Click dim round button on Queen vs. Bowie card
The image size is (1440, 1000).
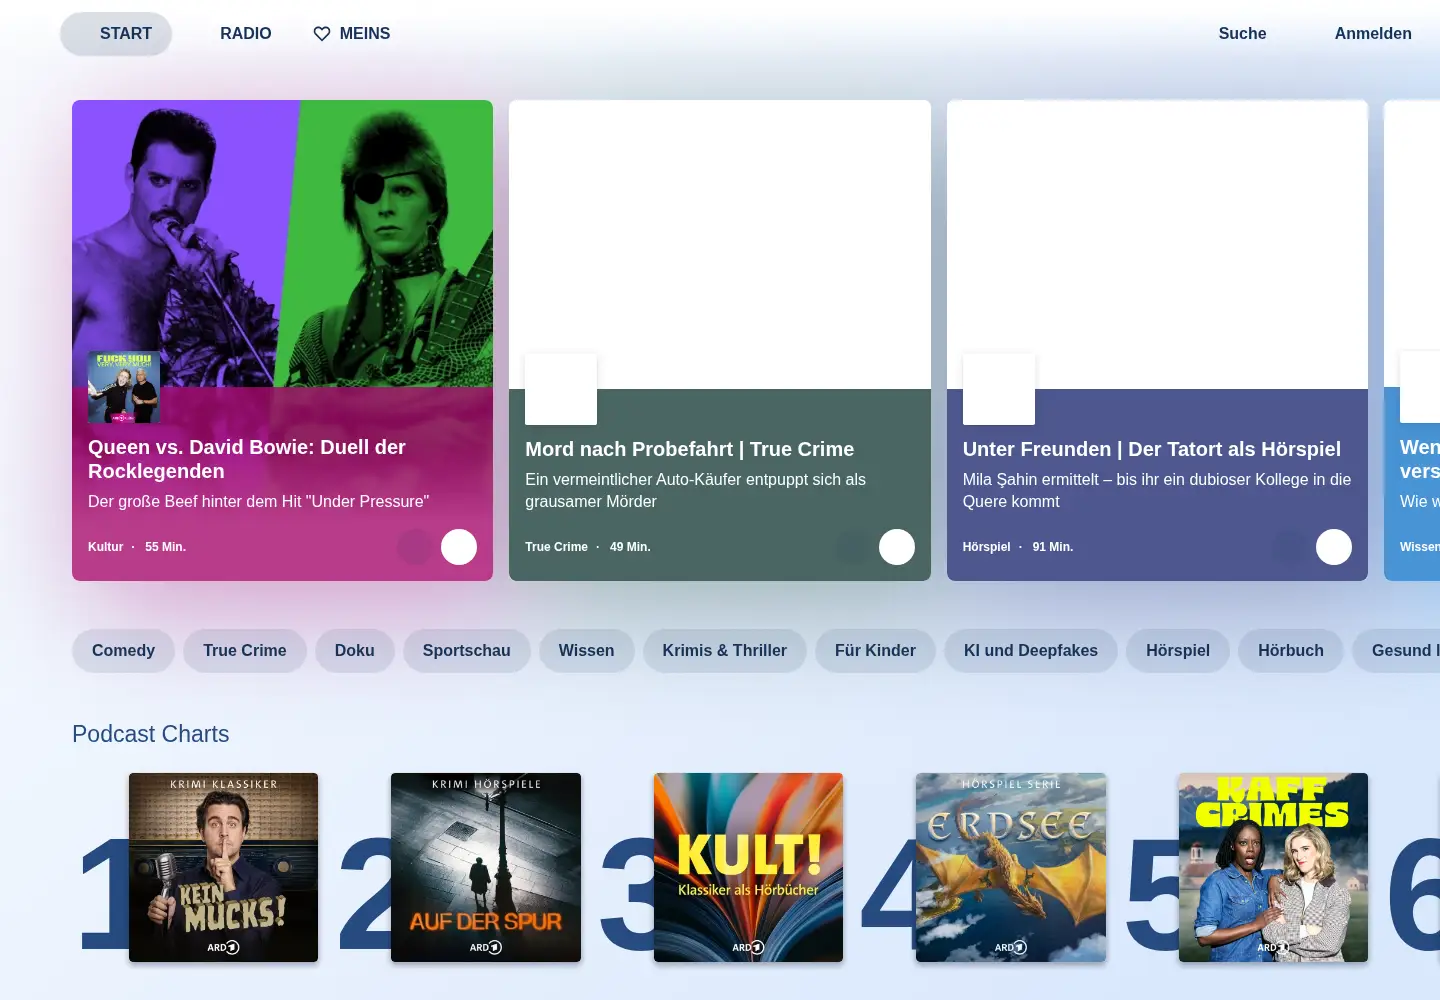pyautogui.click(x=415, y=547)
